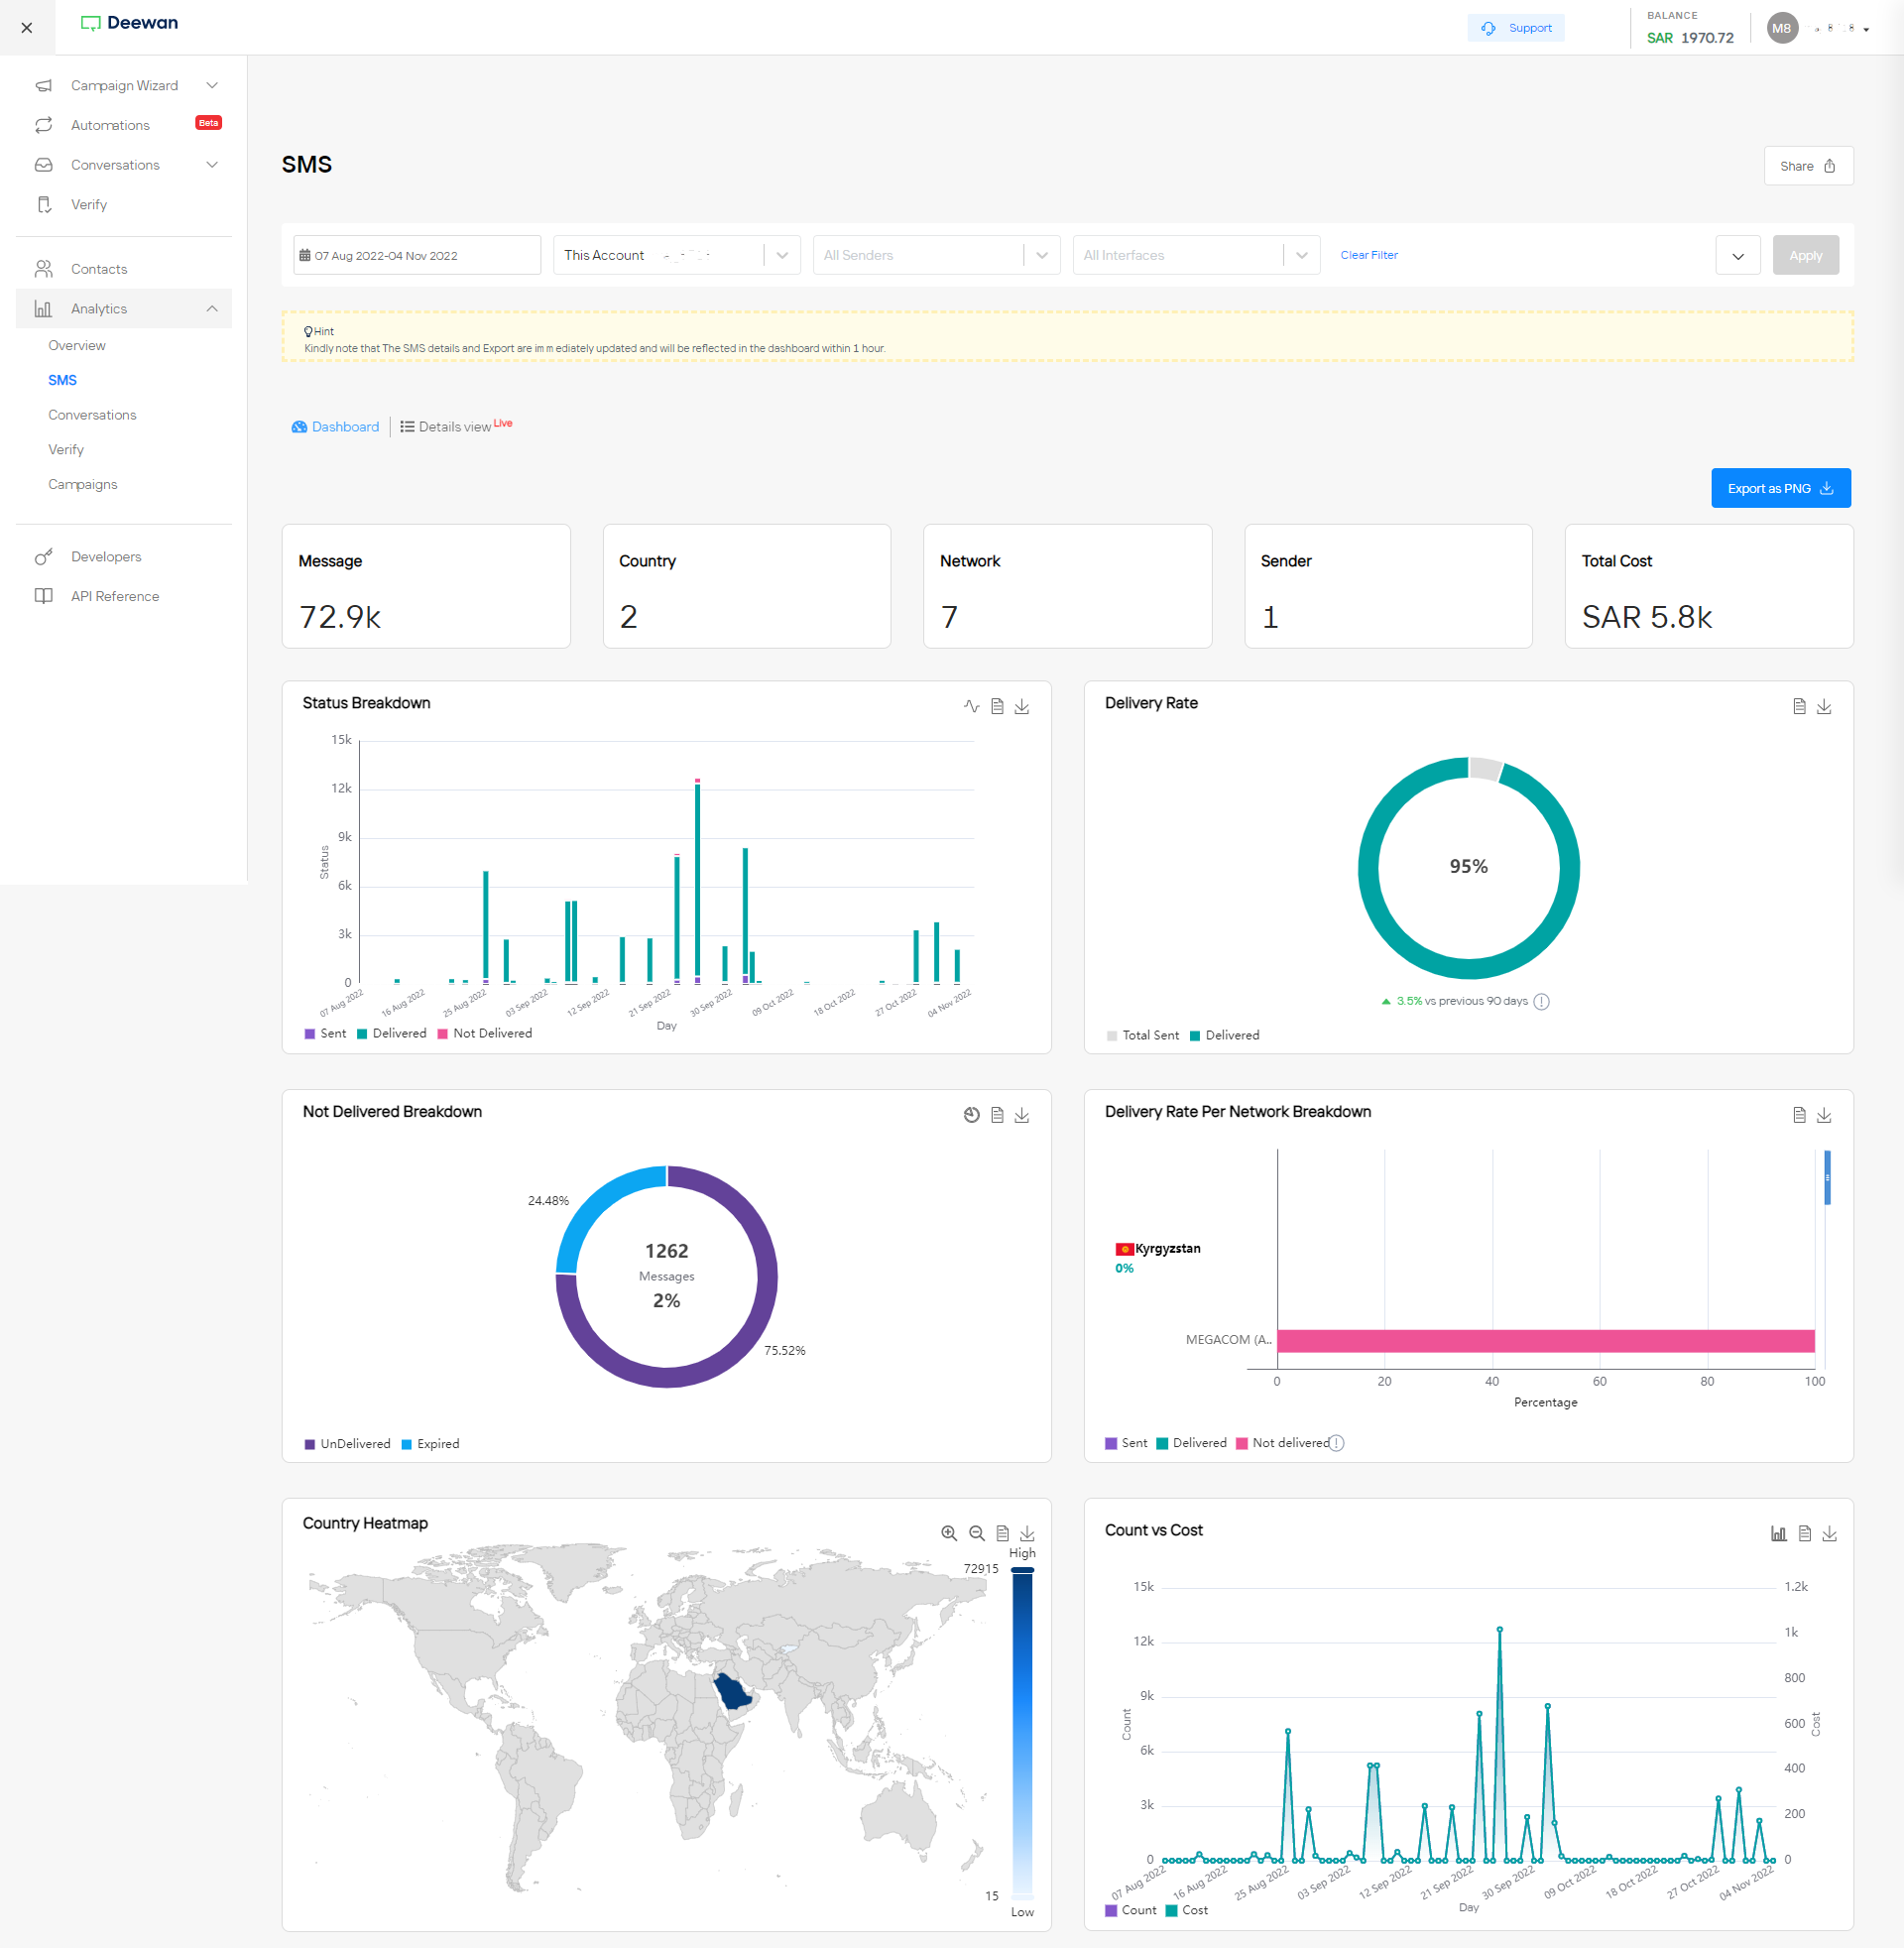Open the date range input field
1904x1948 pixels.
tap(417, 255)
